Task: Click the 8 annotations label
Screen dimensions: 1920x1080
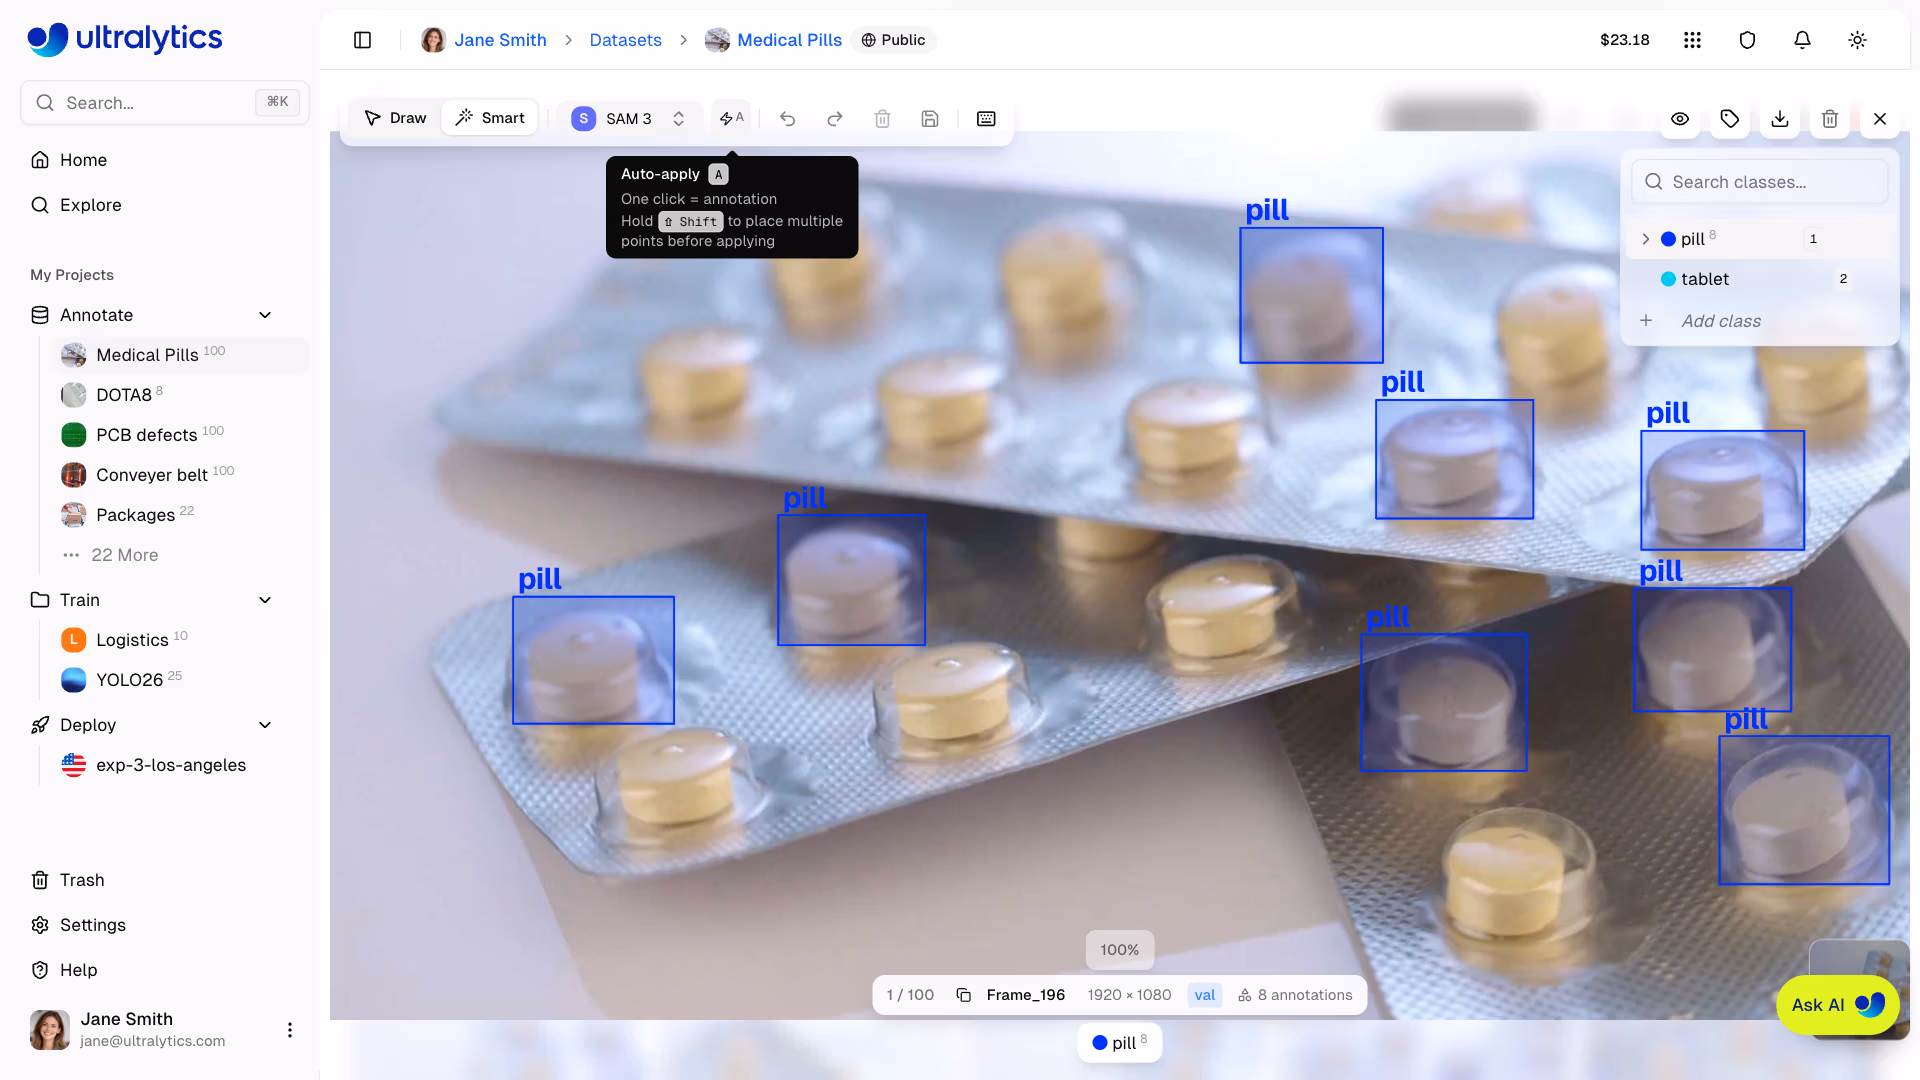Action: coord(1295,995)
